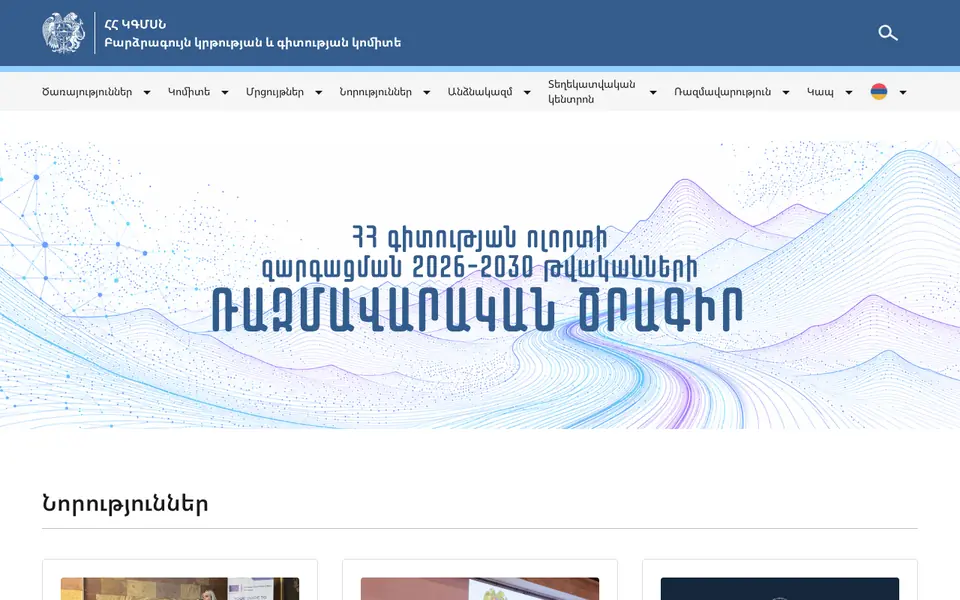This screenshot has width=960, height=600.
Task: Expand the Նորություններ menu arrow
Action: 427,92
